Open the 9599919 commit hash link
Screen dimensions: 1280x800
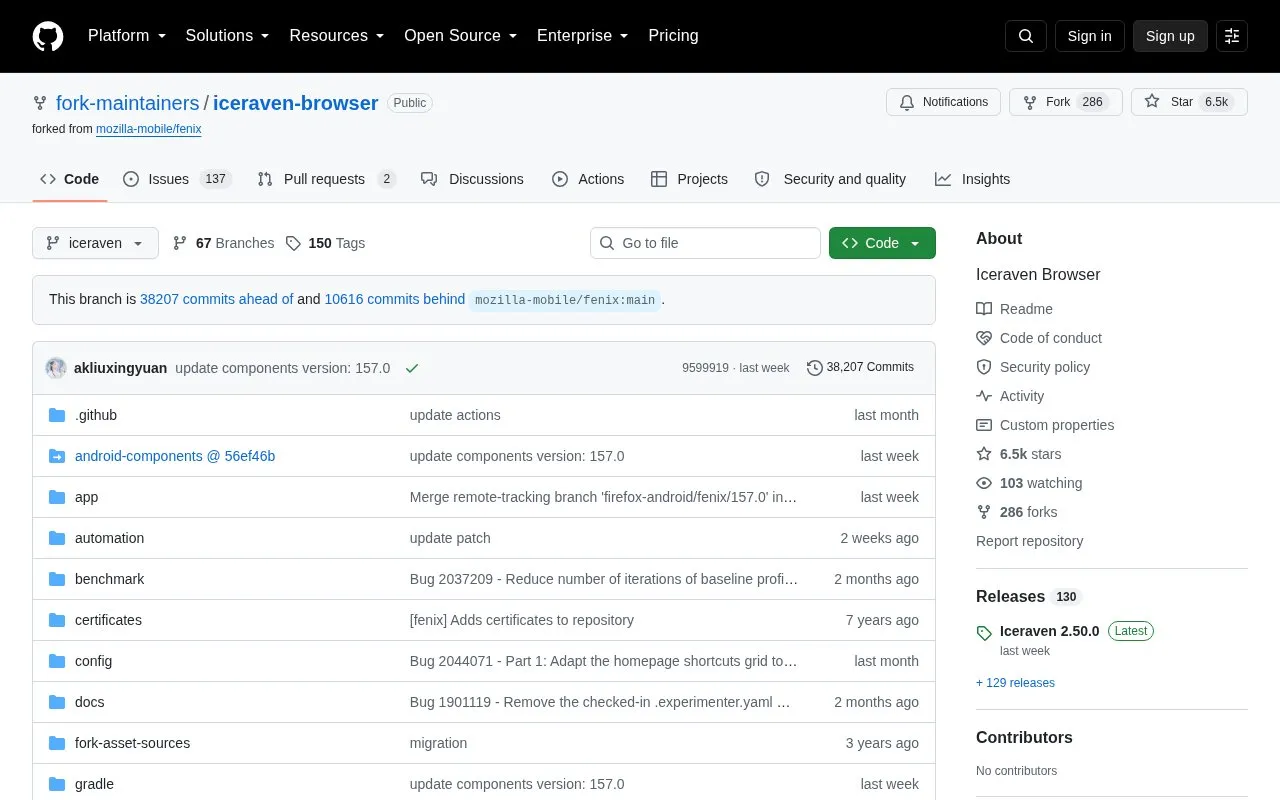[705, 368]
